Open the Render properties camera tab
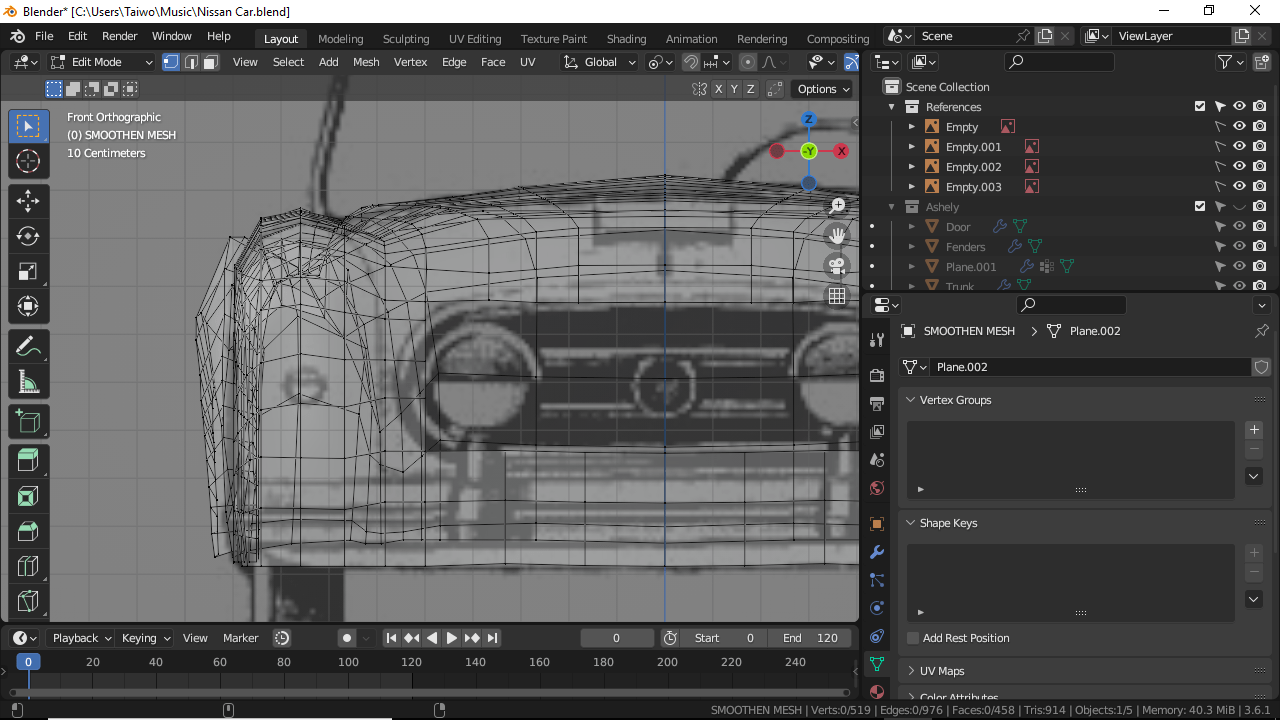This screenshot has height=720, width=1280. pos(876,374)
